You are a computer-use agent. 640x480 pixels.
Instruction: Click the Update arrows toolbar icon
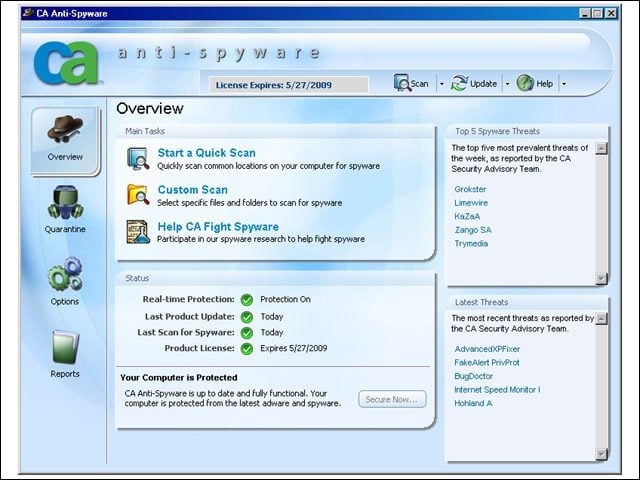(x=459, y=83)
